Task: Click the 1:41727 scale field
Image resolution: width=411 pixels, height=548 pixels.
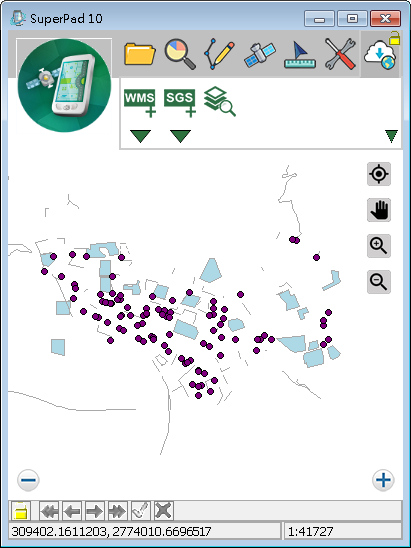Action: point(342,531)
